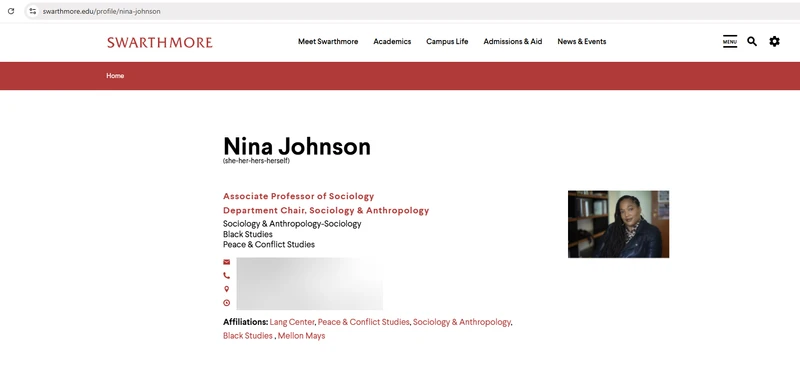Open the settings gear icon
Screen dimensions: 800x370
(x=774, y=41)
